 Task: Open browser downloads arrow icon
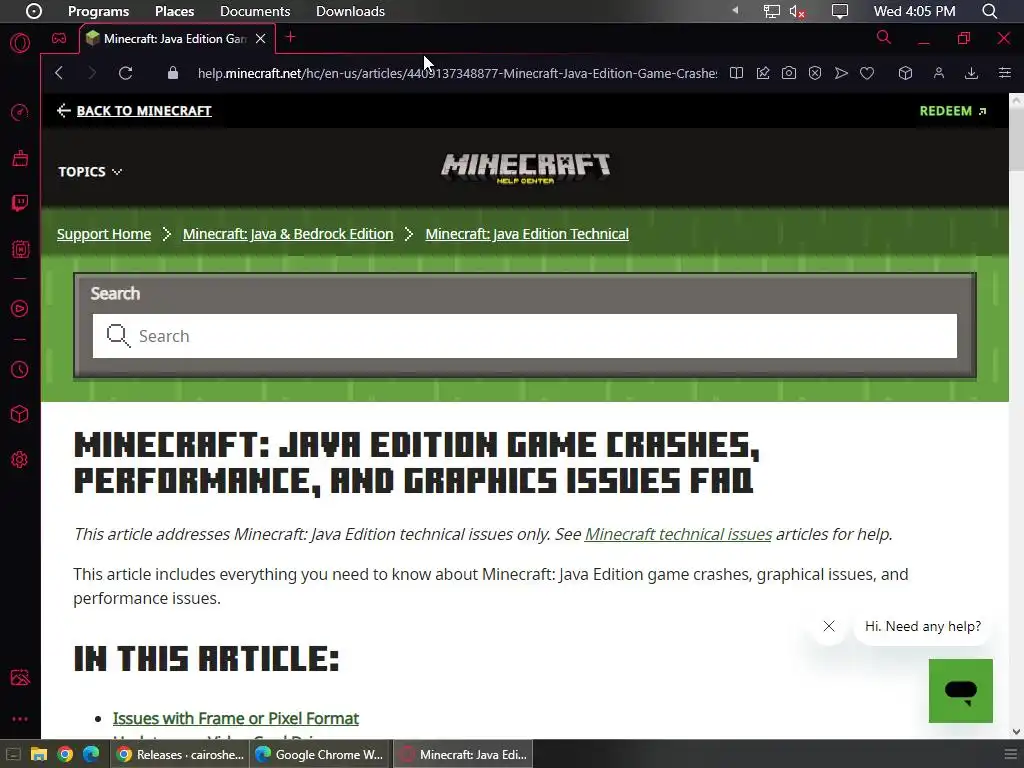coord(971,73)
